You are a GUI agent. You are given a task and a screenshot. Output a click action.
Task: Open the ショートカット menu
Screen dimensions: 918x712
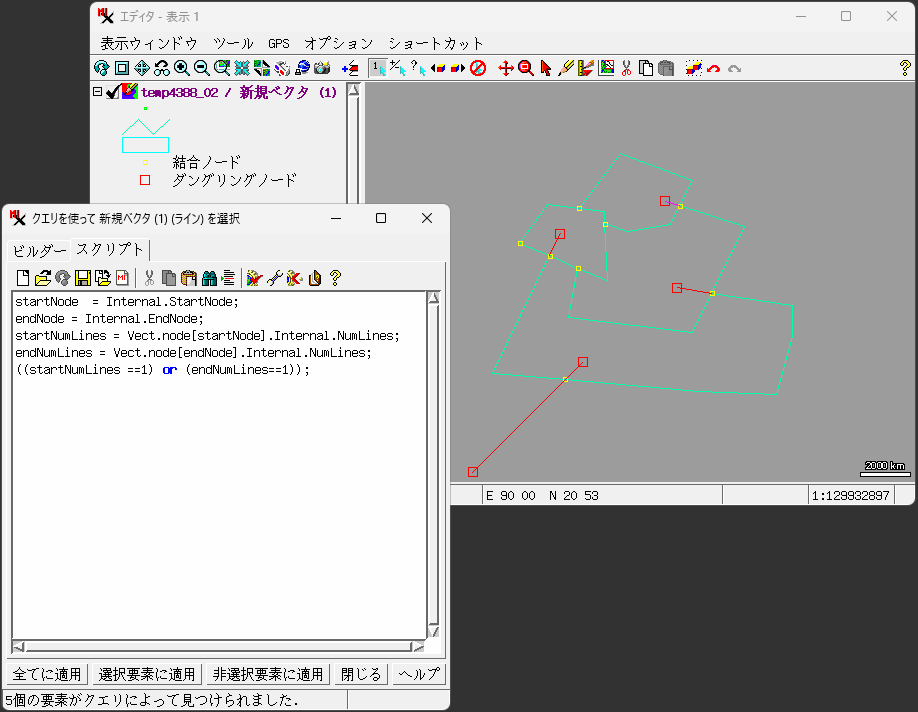(x=436, y=43)
